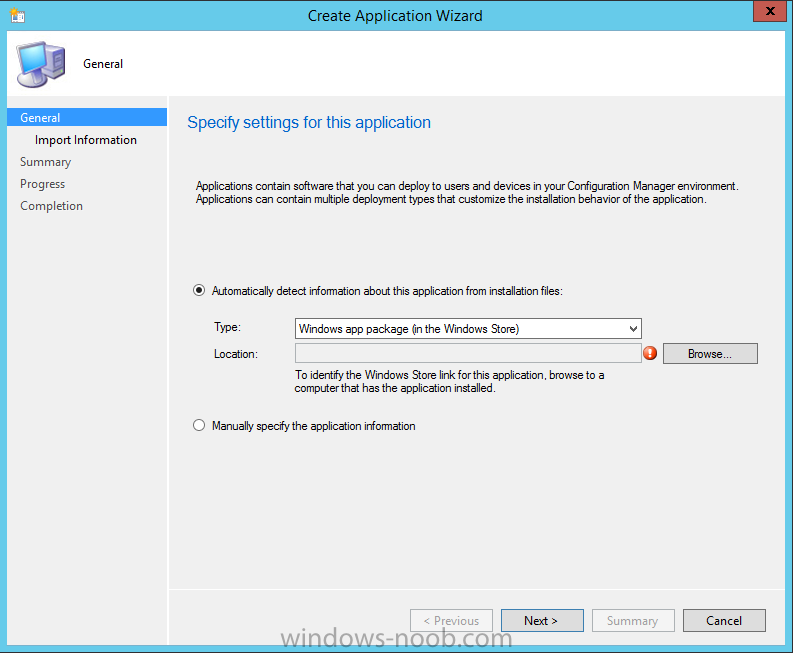Click the Location input field
793x653 pixels.
click(468, 353)
